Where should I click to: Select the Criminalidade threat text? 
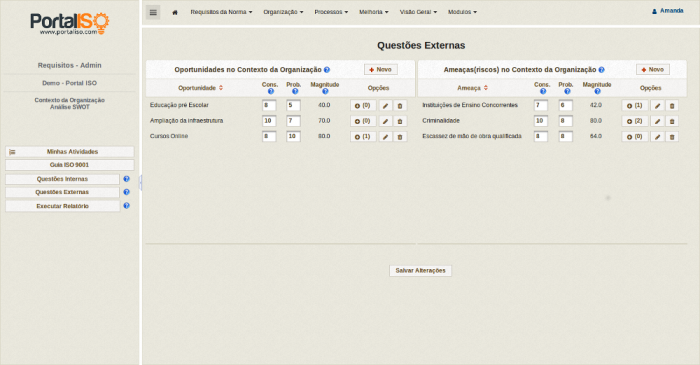[441, 121]
